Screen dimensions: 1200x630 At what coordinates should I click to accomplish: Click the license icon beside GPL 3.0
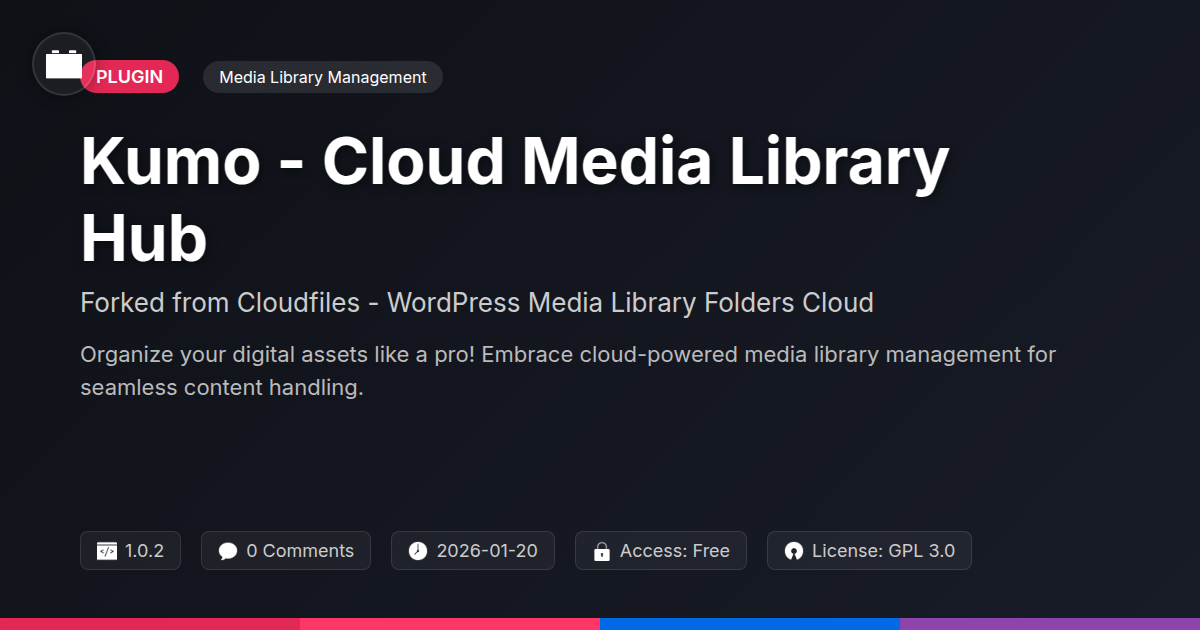point(794,551)
